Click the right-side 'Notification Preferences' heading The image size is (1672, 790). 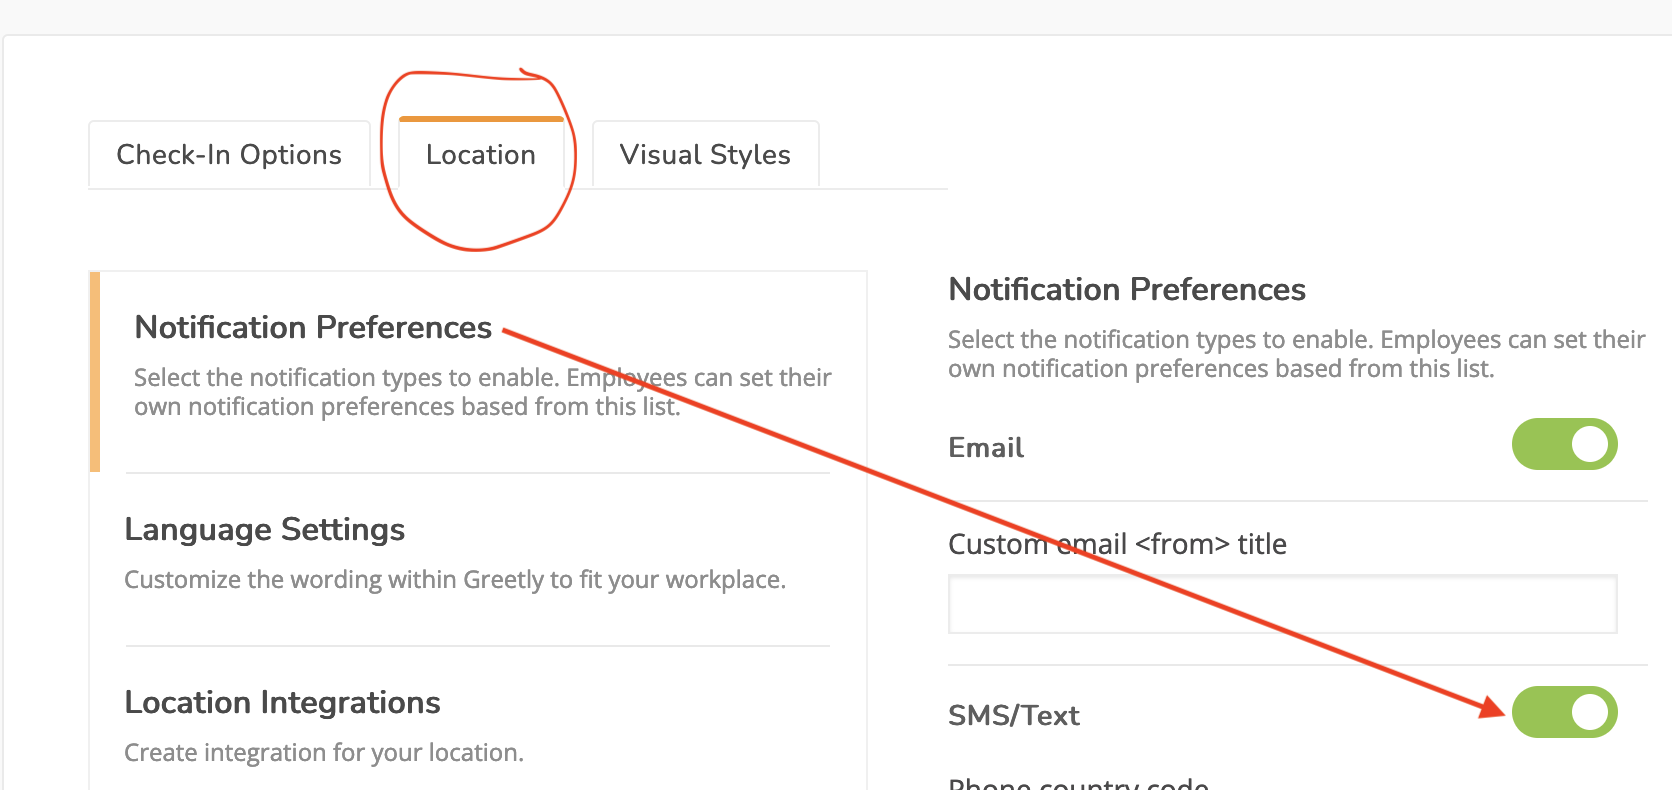tap(1127, 289)
